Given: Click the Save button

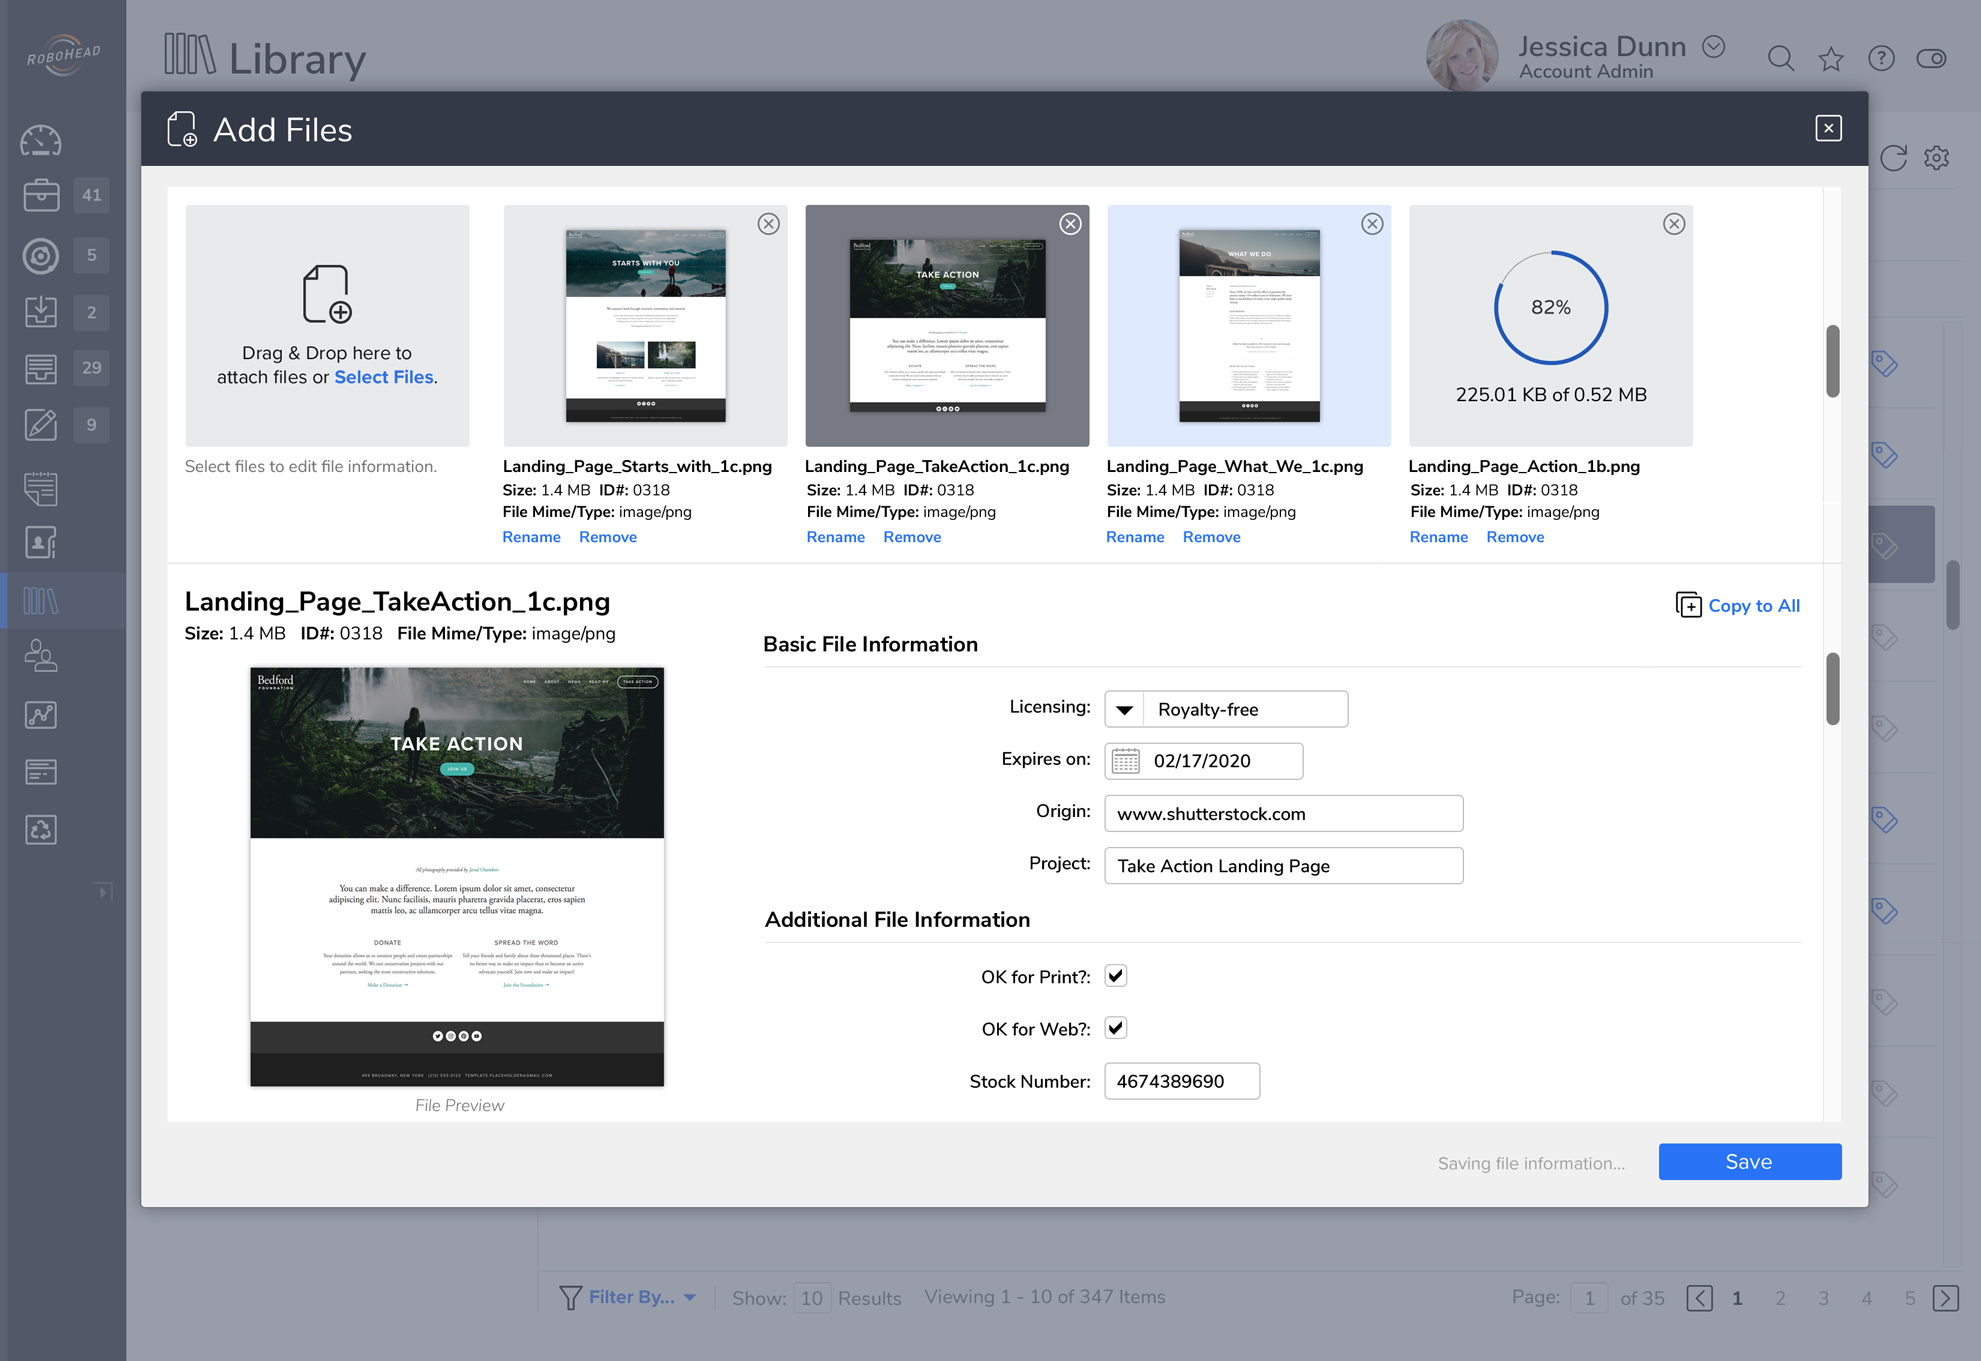Looking at the screenshot, I should [1749, 1162].
